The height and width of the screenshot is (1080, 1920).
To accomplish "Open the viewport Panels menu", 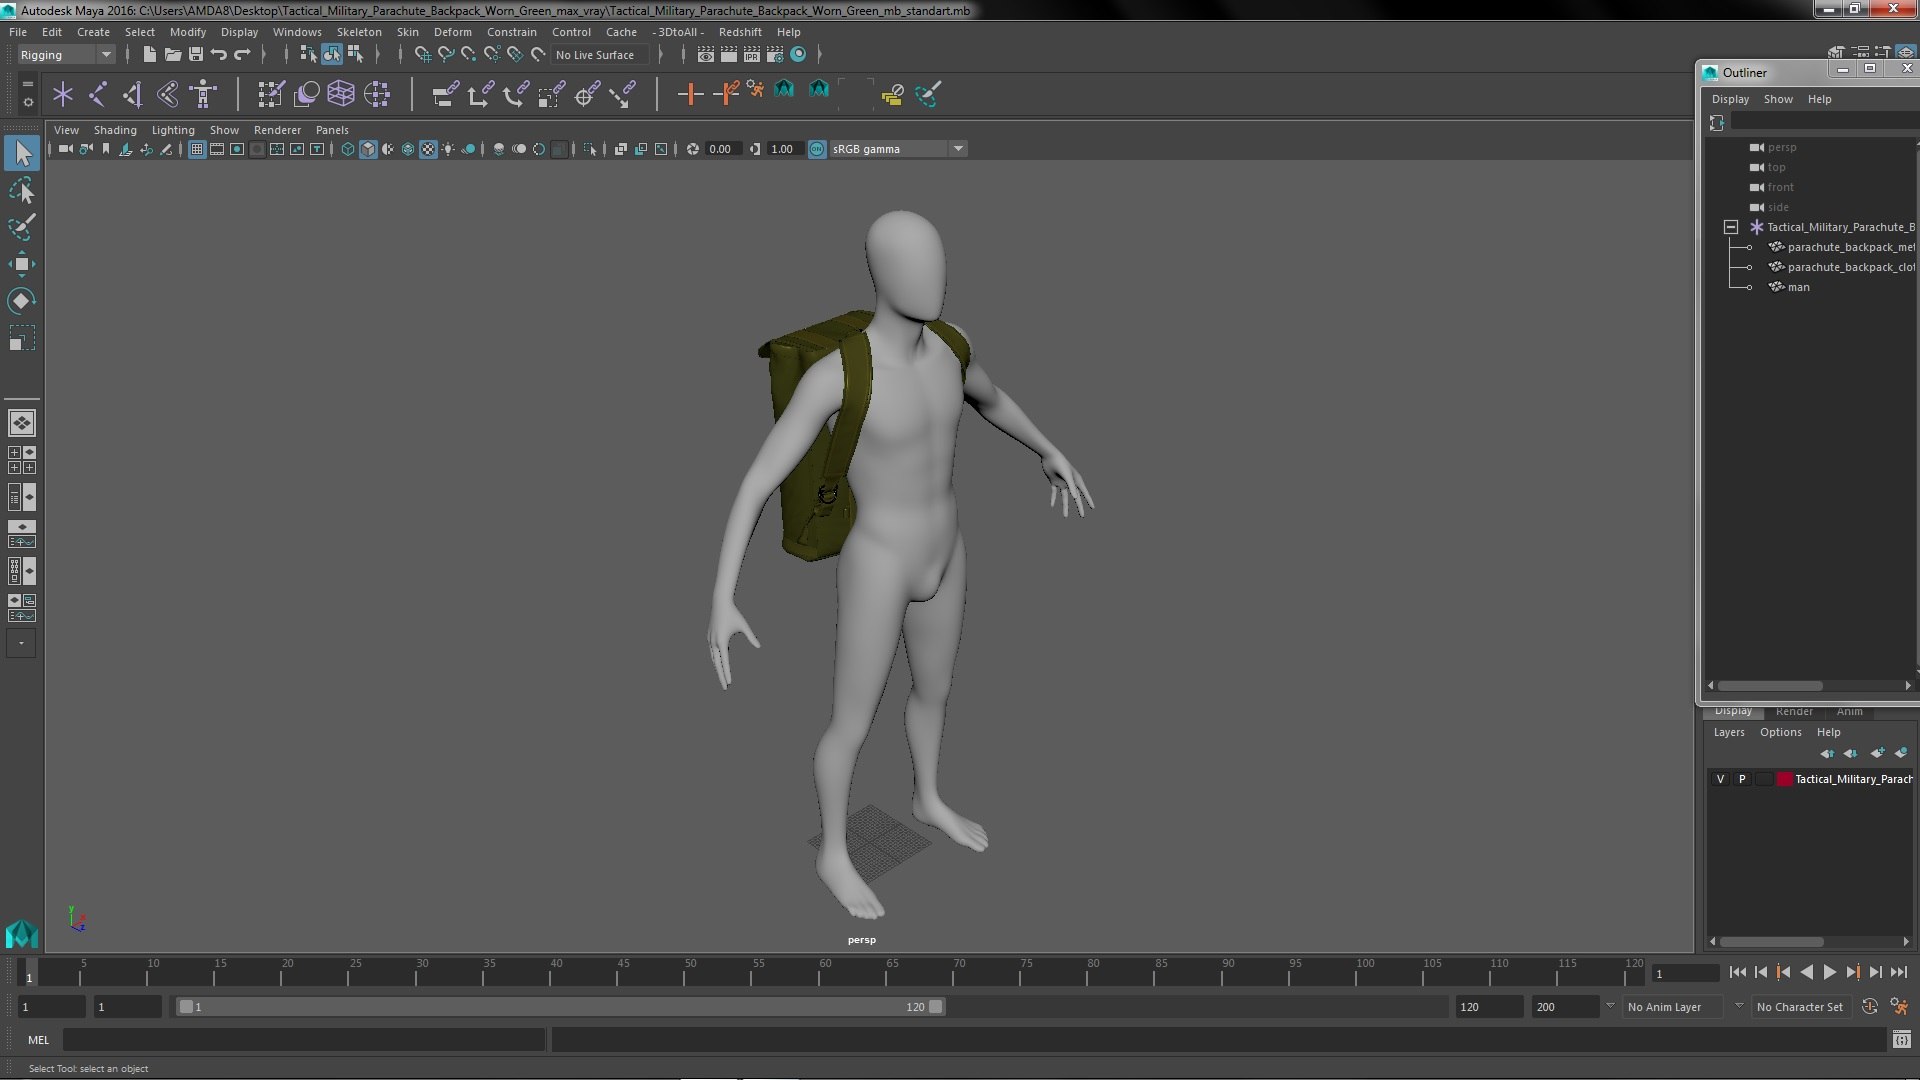I will [332, 130].
